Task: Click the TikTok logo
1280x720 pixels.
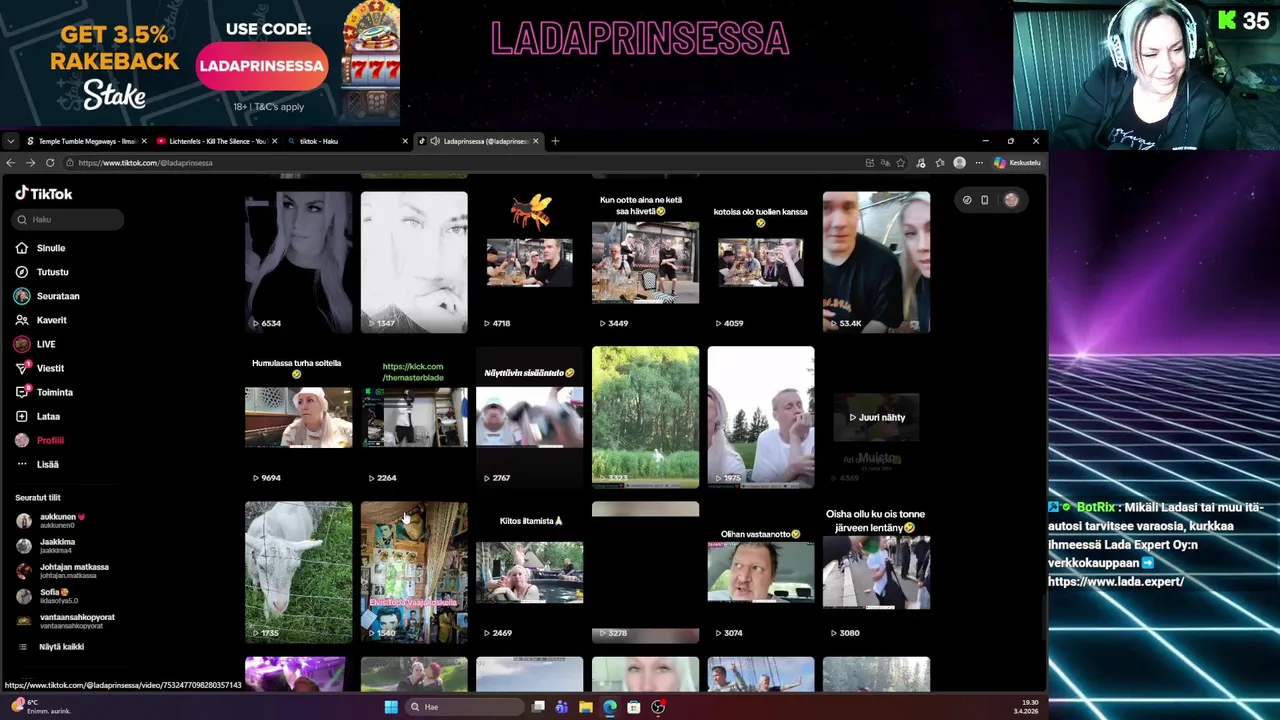Action: click(44, 194)
